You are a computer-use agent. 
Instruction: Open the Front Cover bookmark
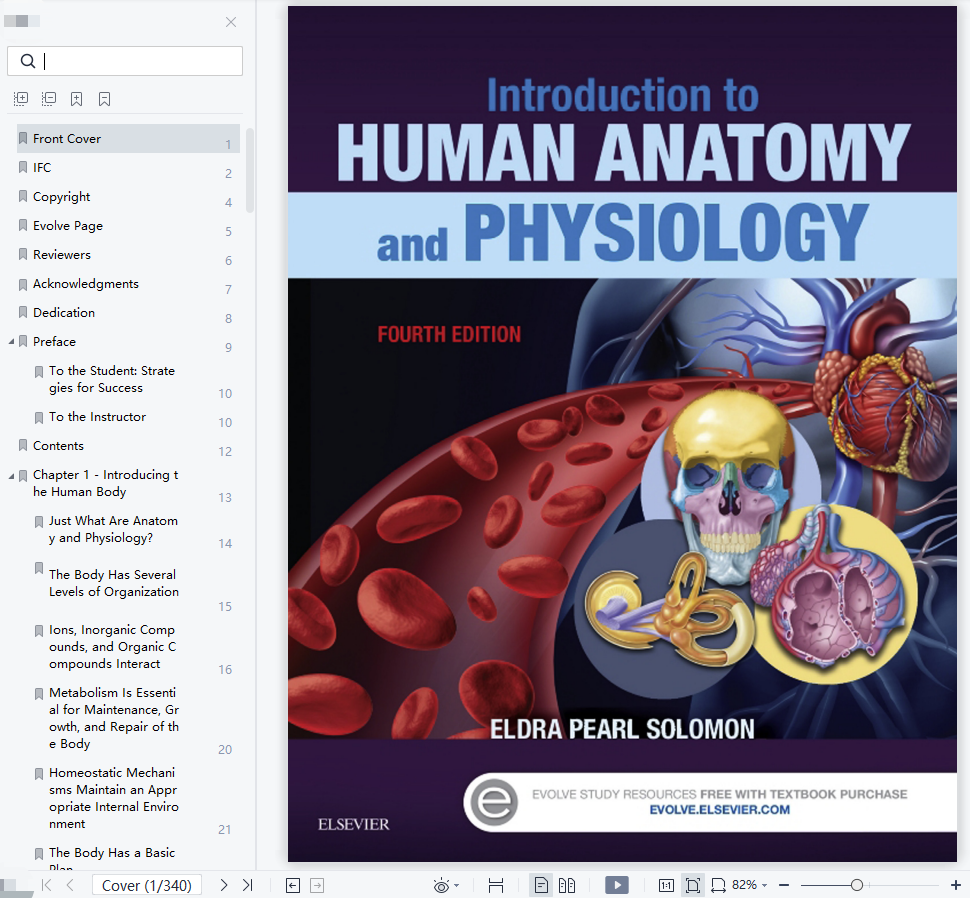[128, 139]
